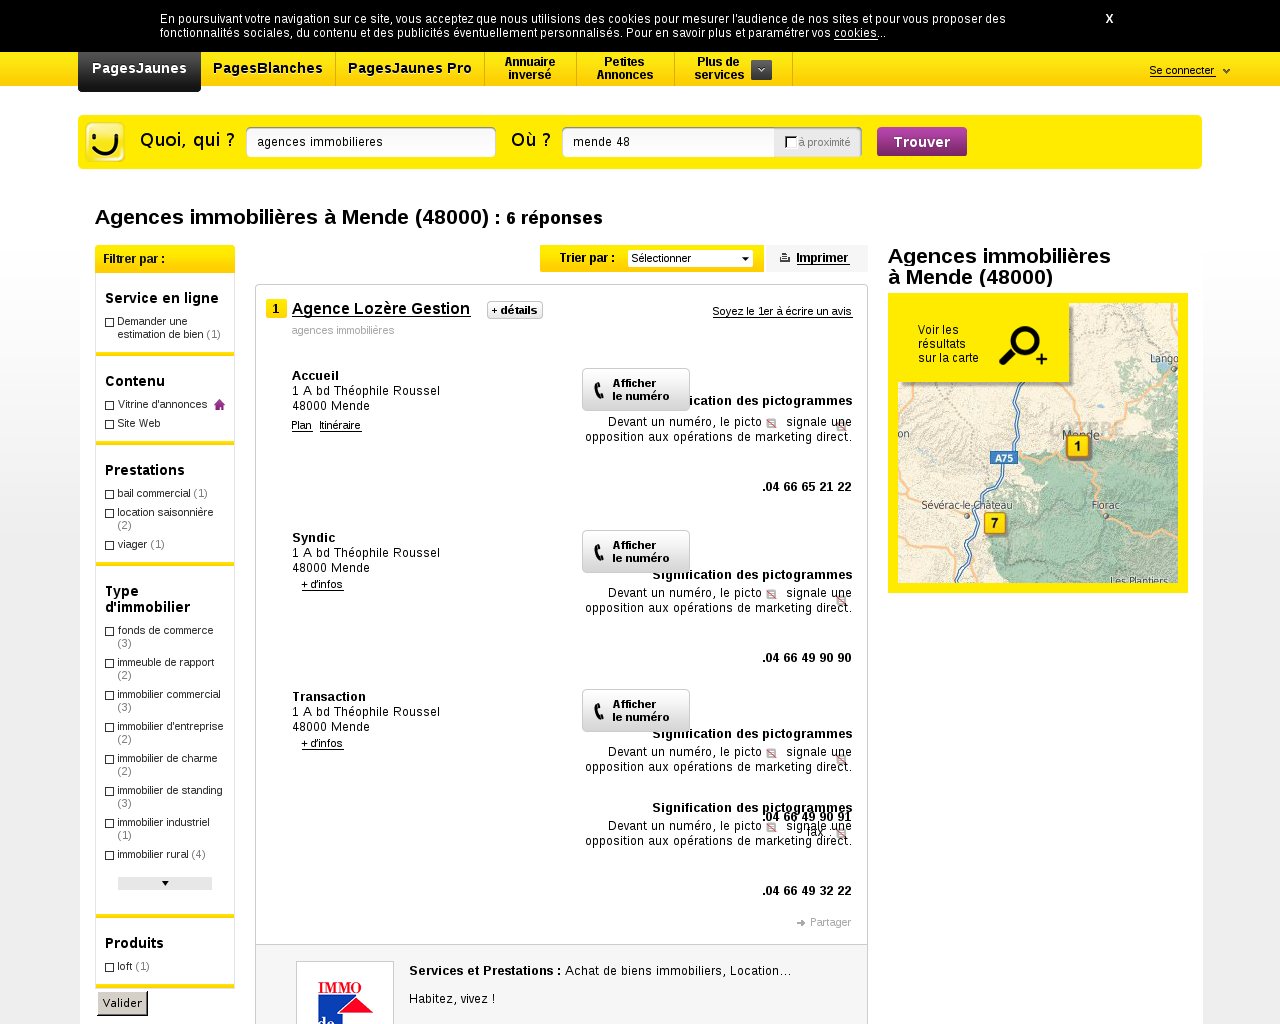Toggle location saisonnière filter
Screen dimensions: 1280x1024
tap(110, 513)
